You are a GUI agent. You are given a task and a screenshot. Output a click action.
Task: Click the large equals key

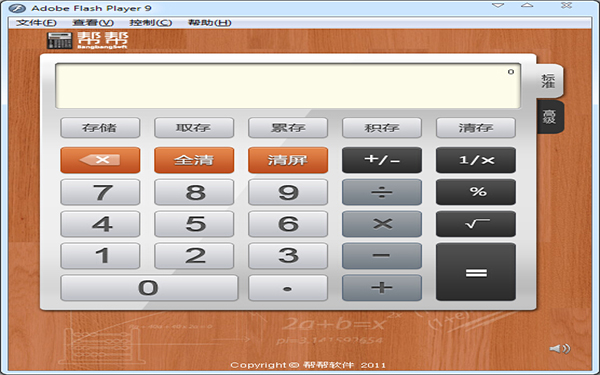click(x=476, y=272)
